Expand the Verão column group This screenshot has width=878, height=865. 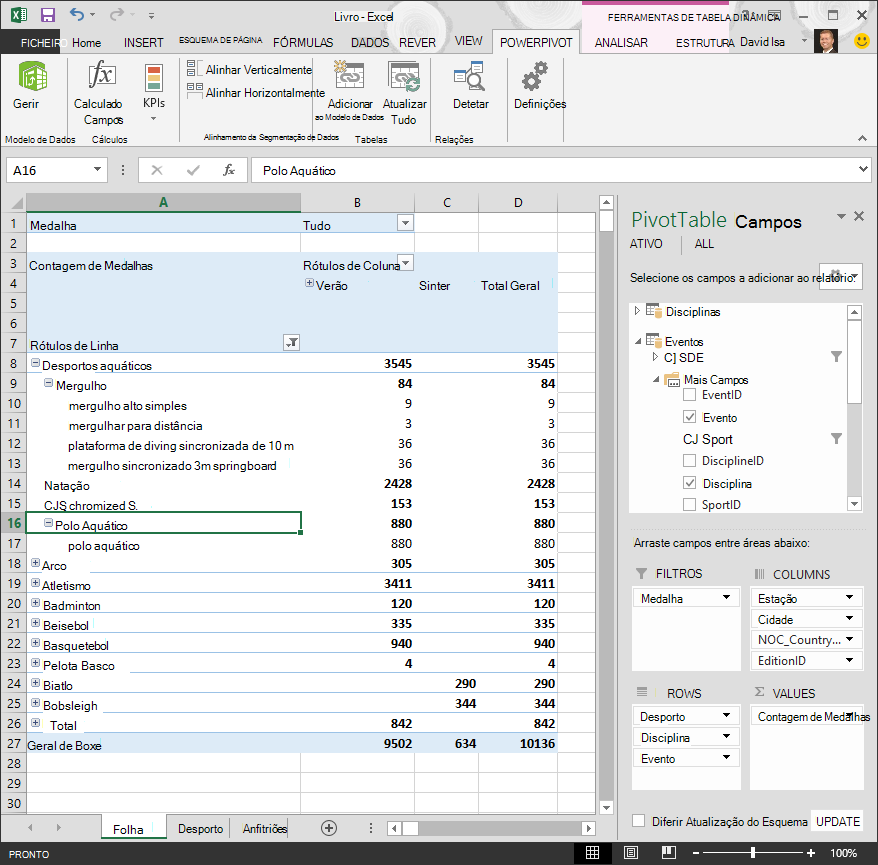309,283
